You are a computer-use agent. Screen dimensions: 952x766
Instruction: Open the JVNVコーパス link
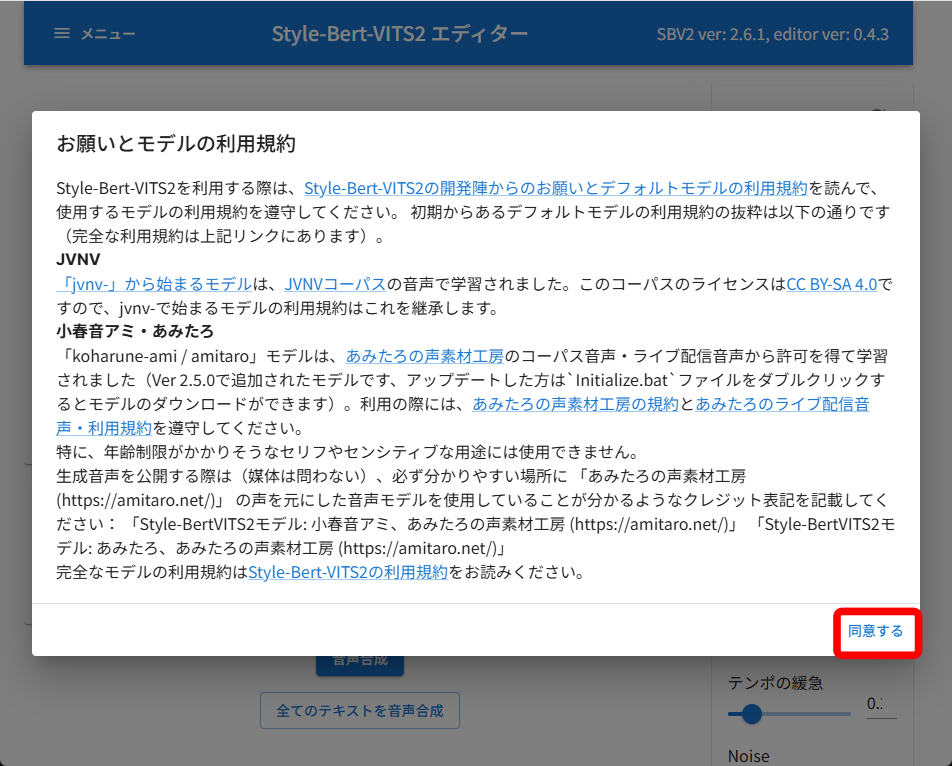tap(335, 284)
